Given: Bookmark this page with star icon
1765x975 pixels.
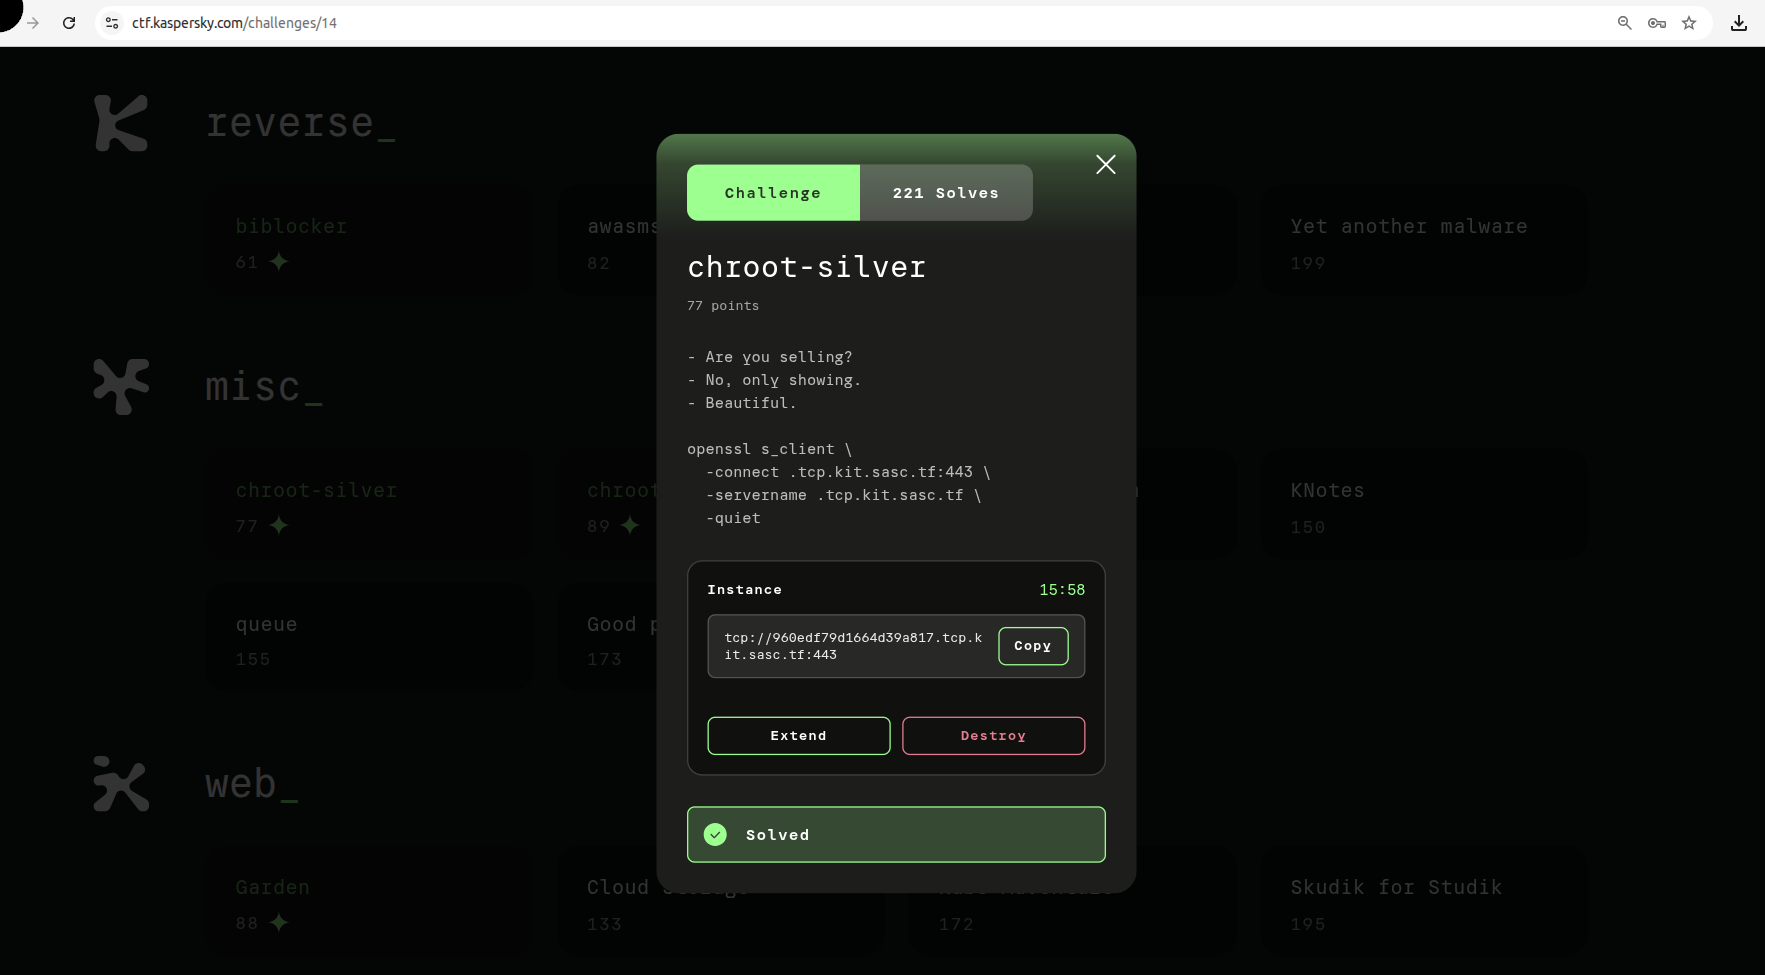Looking at the screenshot, I should point(1689,23).
